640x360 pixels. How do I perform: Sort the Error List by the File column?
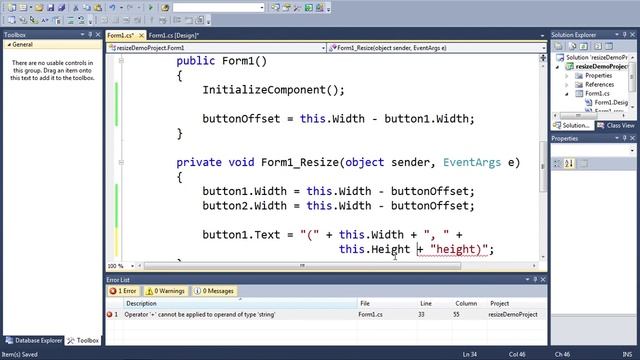(387, 303)
